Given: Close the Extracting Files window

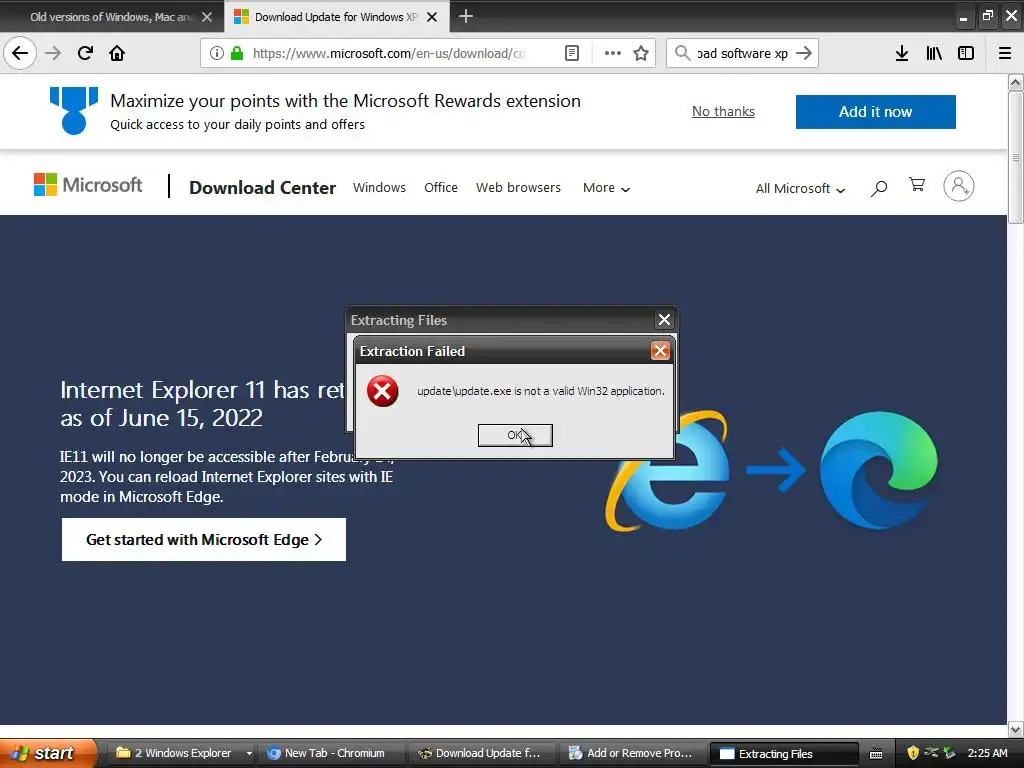Looking at the screenshot, I should click(x=664, y=319).
